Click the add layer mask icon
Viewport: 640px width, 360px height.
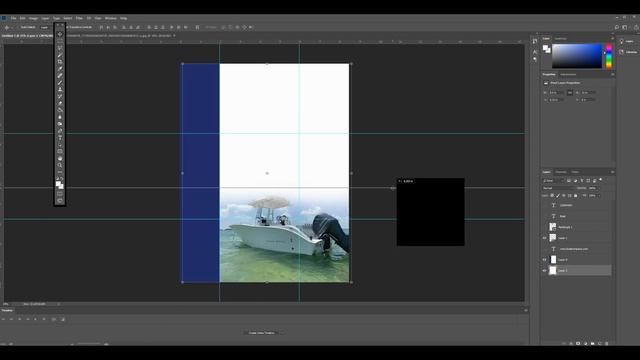coord(578,344)
